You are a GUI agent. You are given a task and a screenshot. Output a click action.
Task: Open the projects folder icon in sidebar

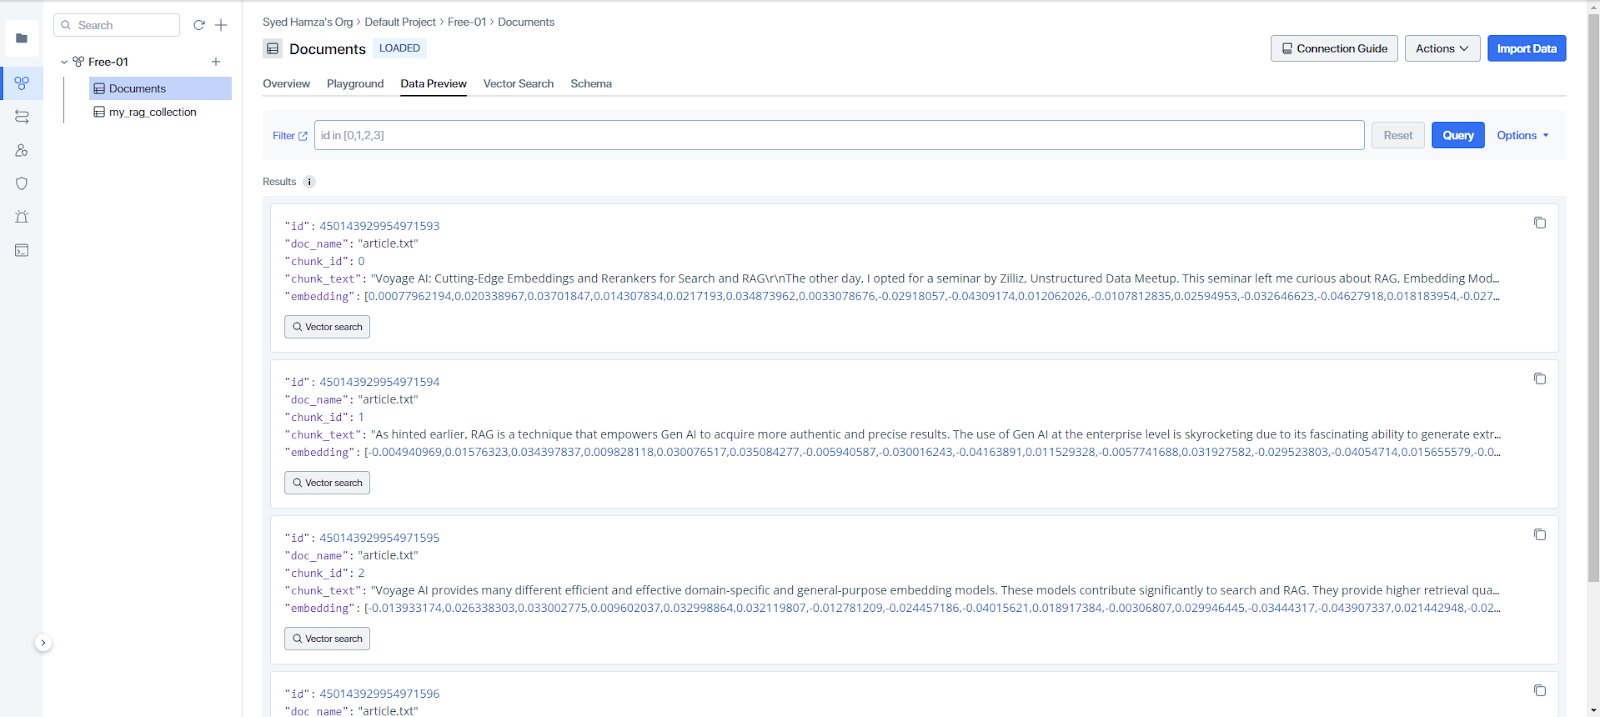pyautogui.click(x=21, y=38)
